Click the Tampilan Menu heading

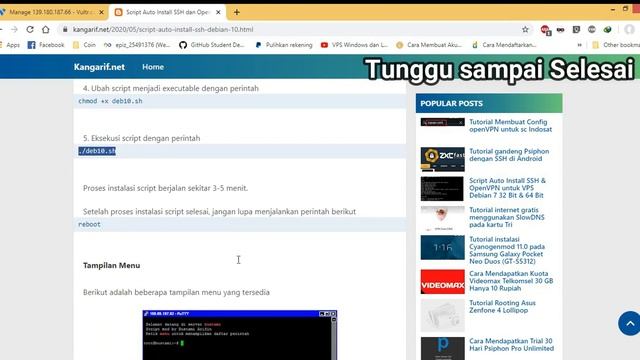coord(111,265)
